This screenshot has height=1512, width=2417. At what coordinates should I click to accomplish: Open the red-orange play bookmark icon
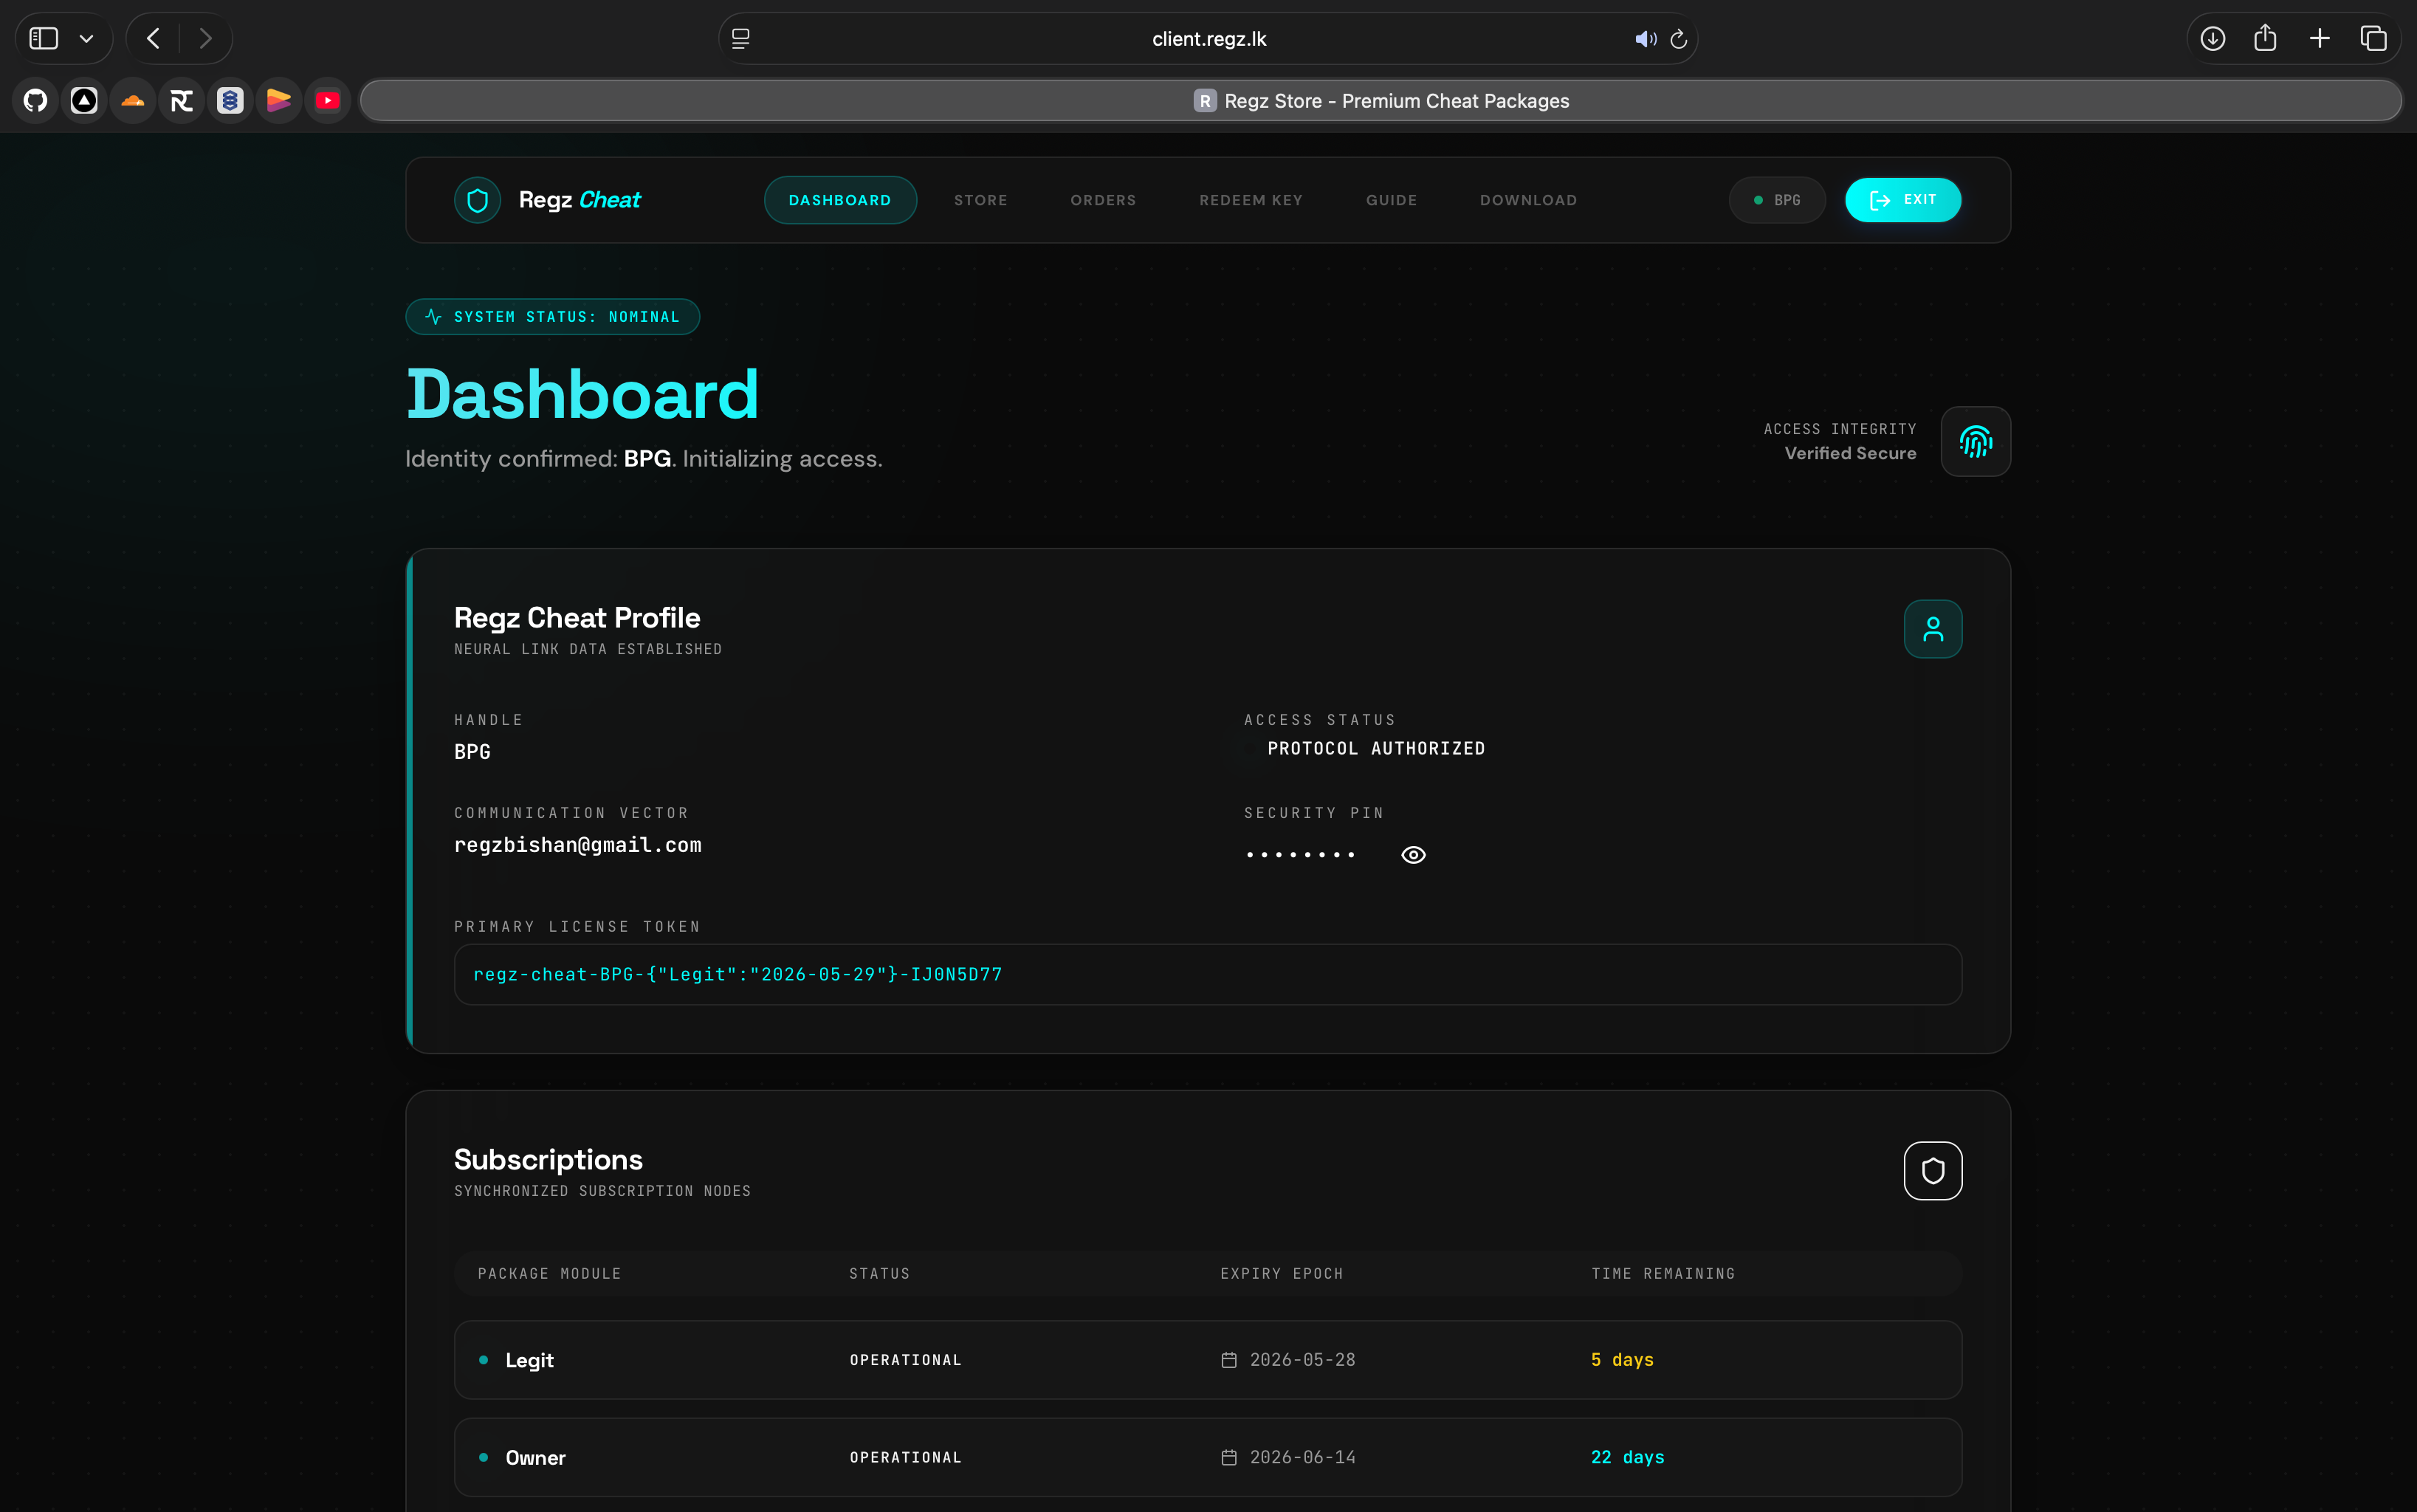pos(279,101)
